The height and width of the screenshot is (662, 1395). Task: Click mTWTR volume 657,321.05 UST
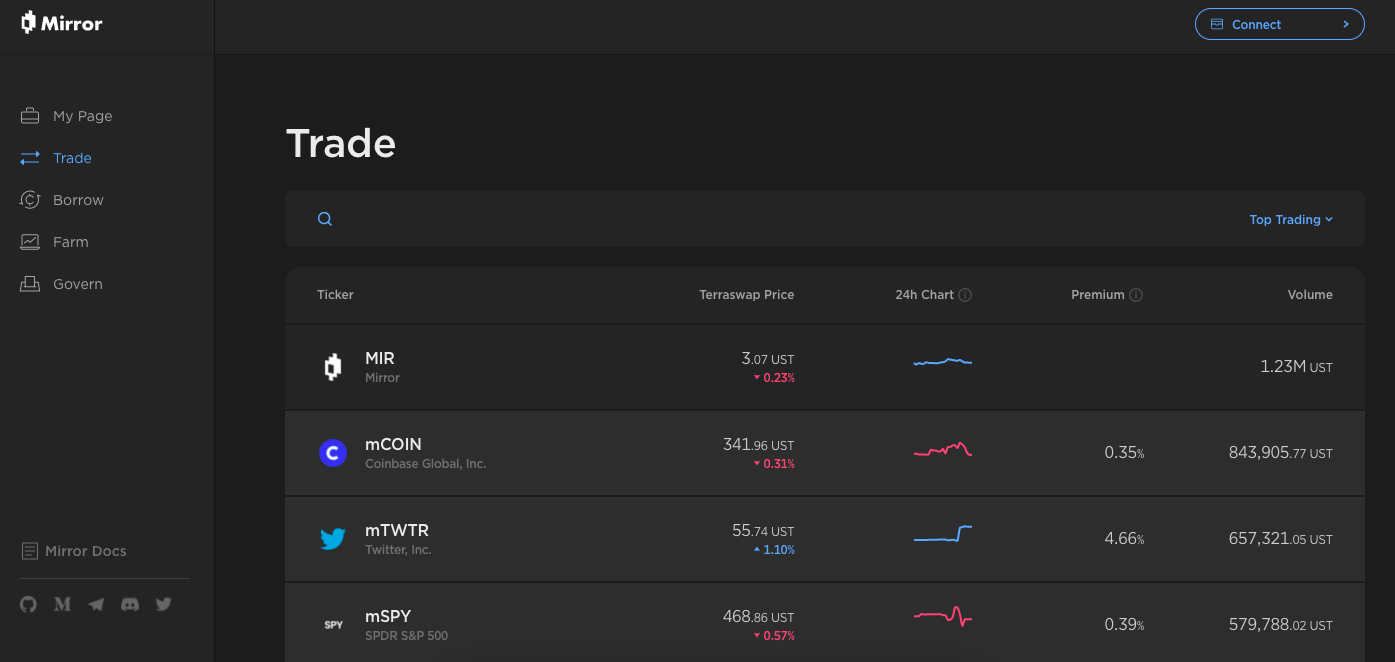1281,539
